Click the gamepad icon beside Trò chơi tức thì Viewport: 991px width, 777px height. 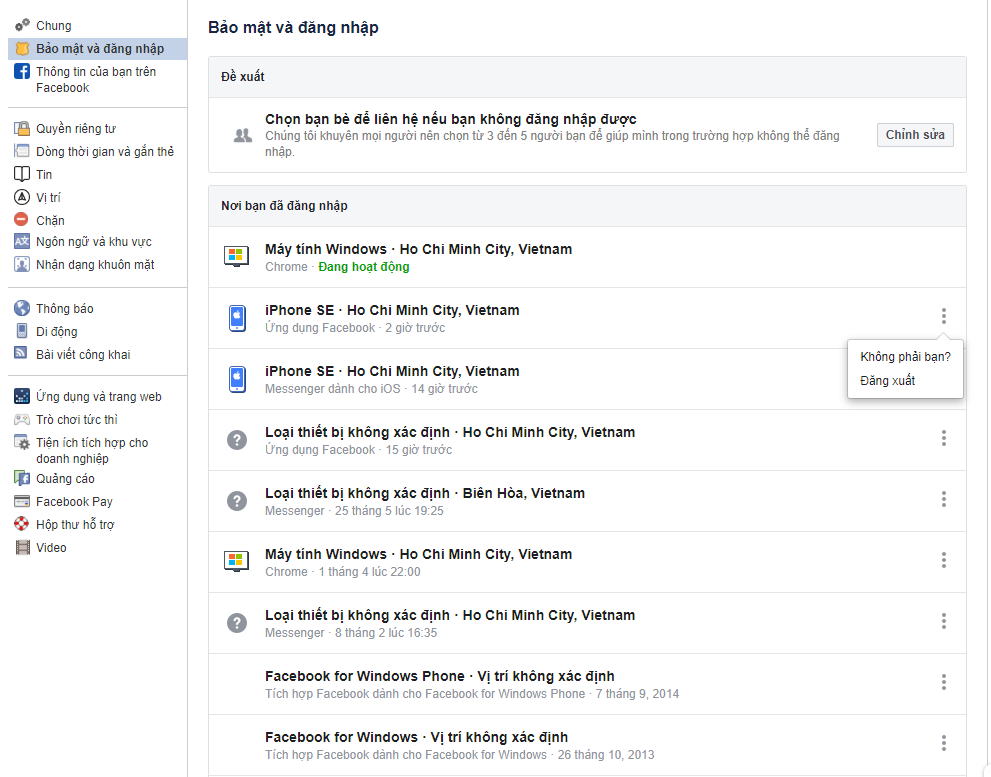[22, 419]
